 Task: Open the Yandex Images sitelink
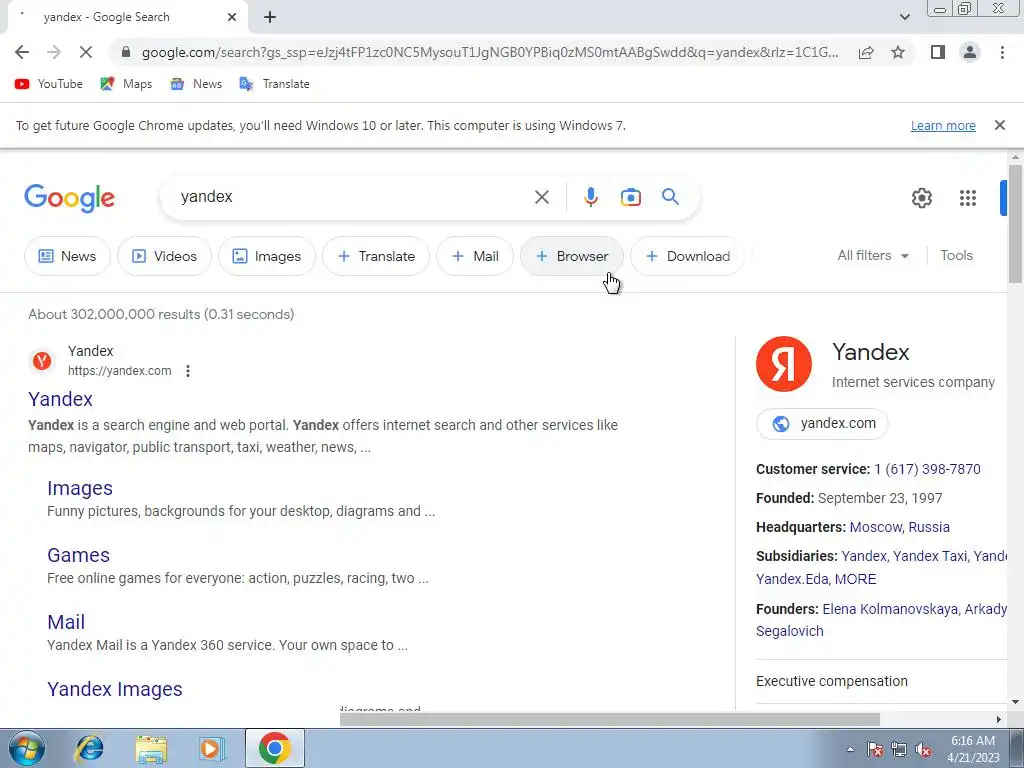[x=115, y=690]
